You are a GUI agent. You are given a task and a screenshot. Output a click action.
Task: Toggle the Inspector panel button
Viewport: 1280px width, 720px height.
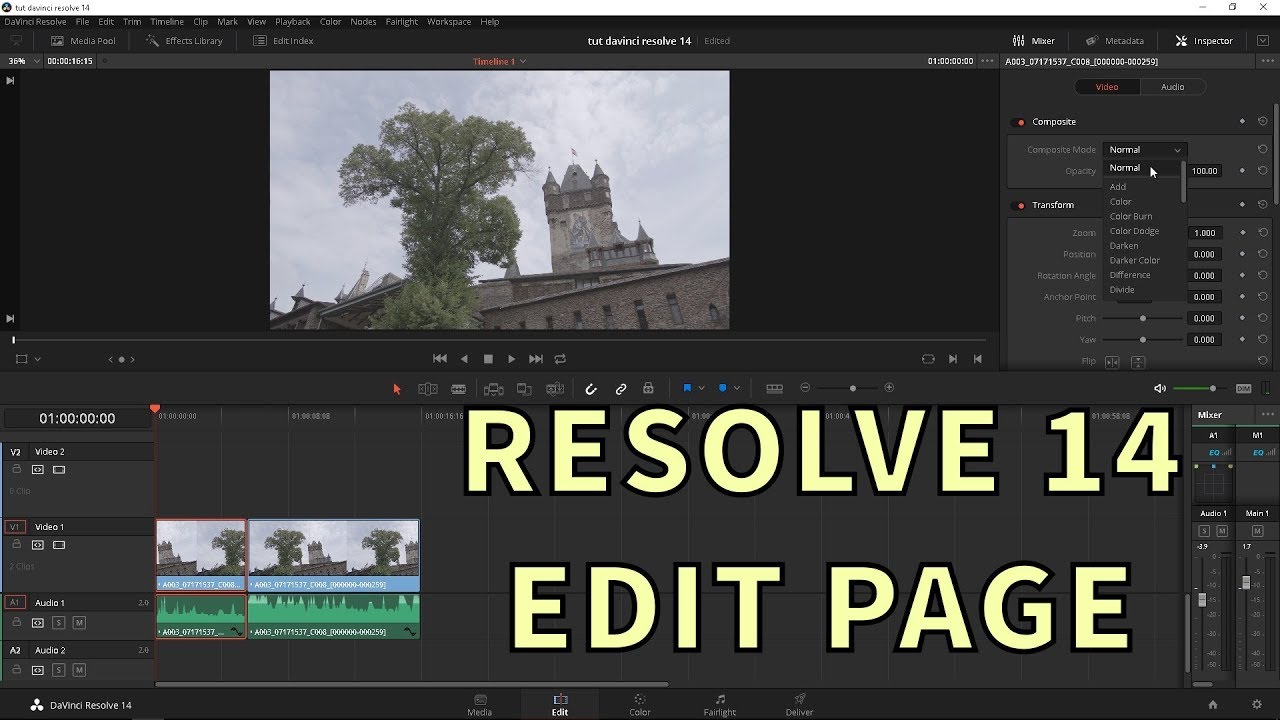pos(1204,41)
